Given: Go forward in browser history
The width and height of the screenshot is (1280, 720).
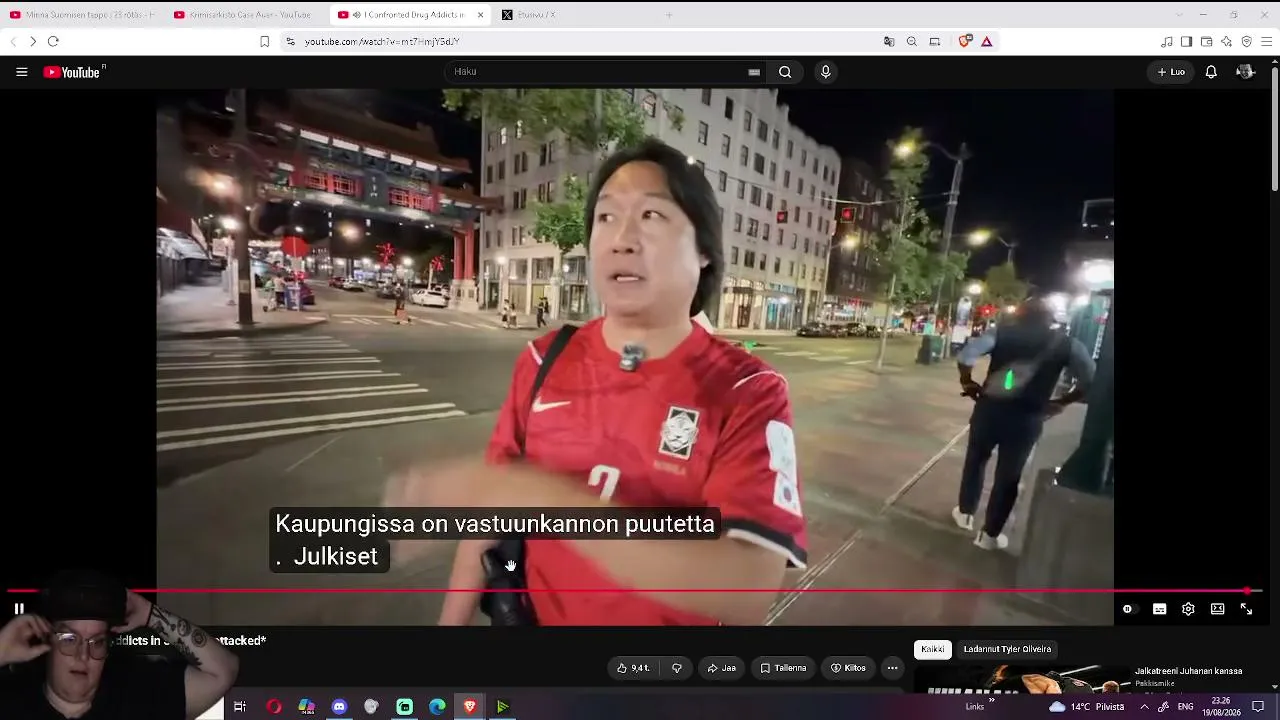Looking at the screenshot, I should click(33, 41).
